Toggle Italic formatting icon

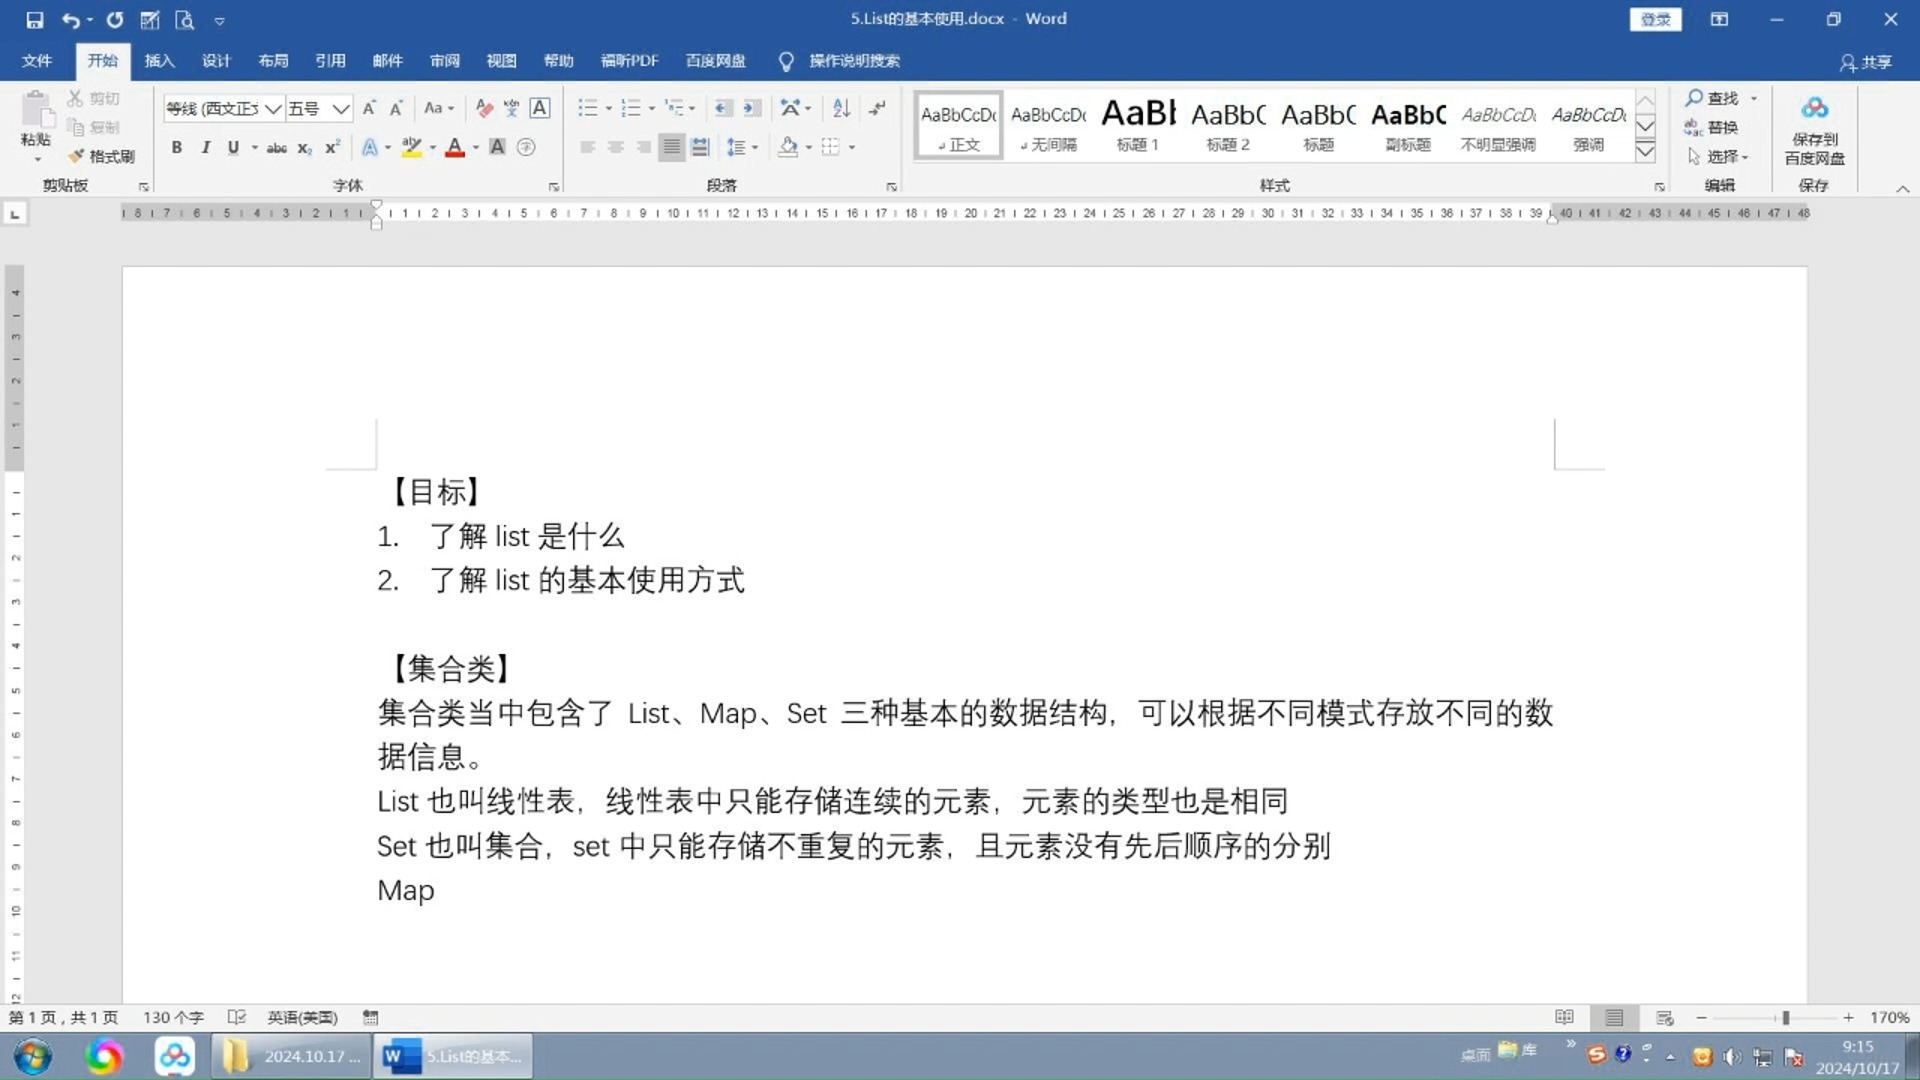click(204, 146)
